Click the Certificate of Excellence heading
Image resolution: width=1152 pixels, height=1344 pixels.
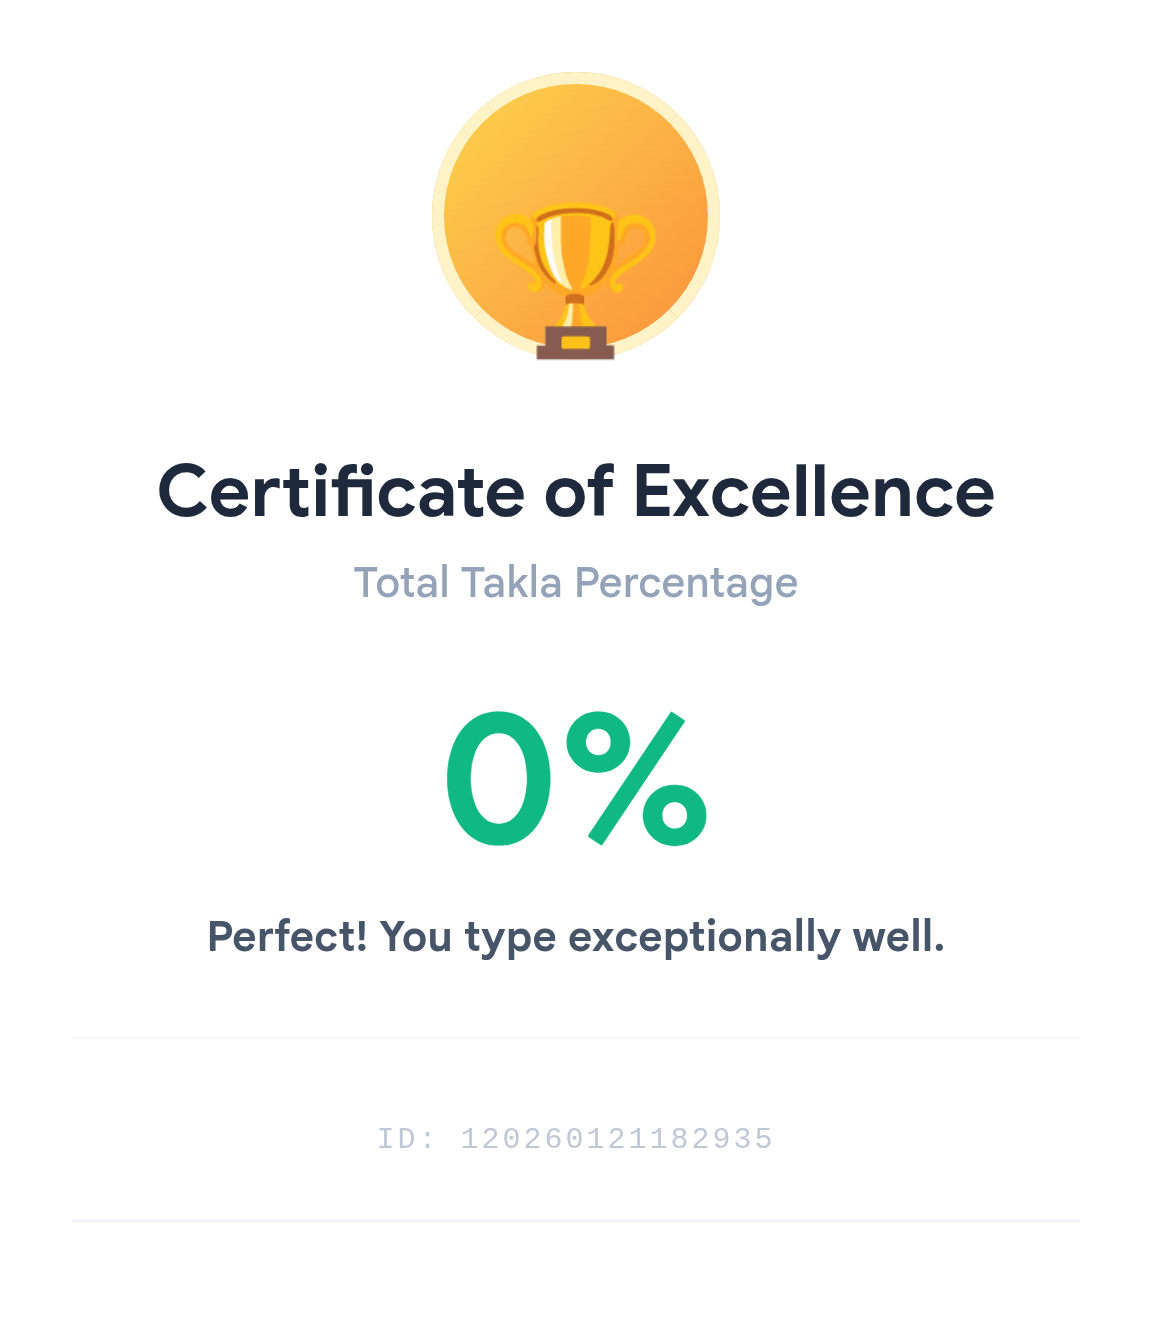576,491
